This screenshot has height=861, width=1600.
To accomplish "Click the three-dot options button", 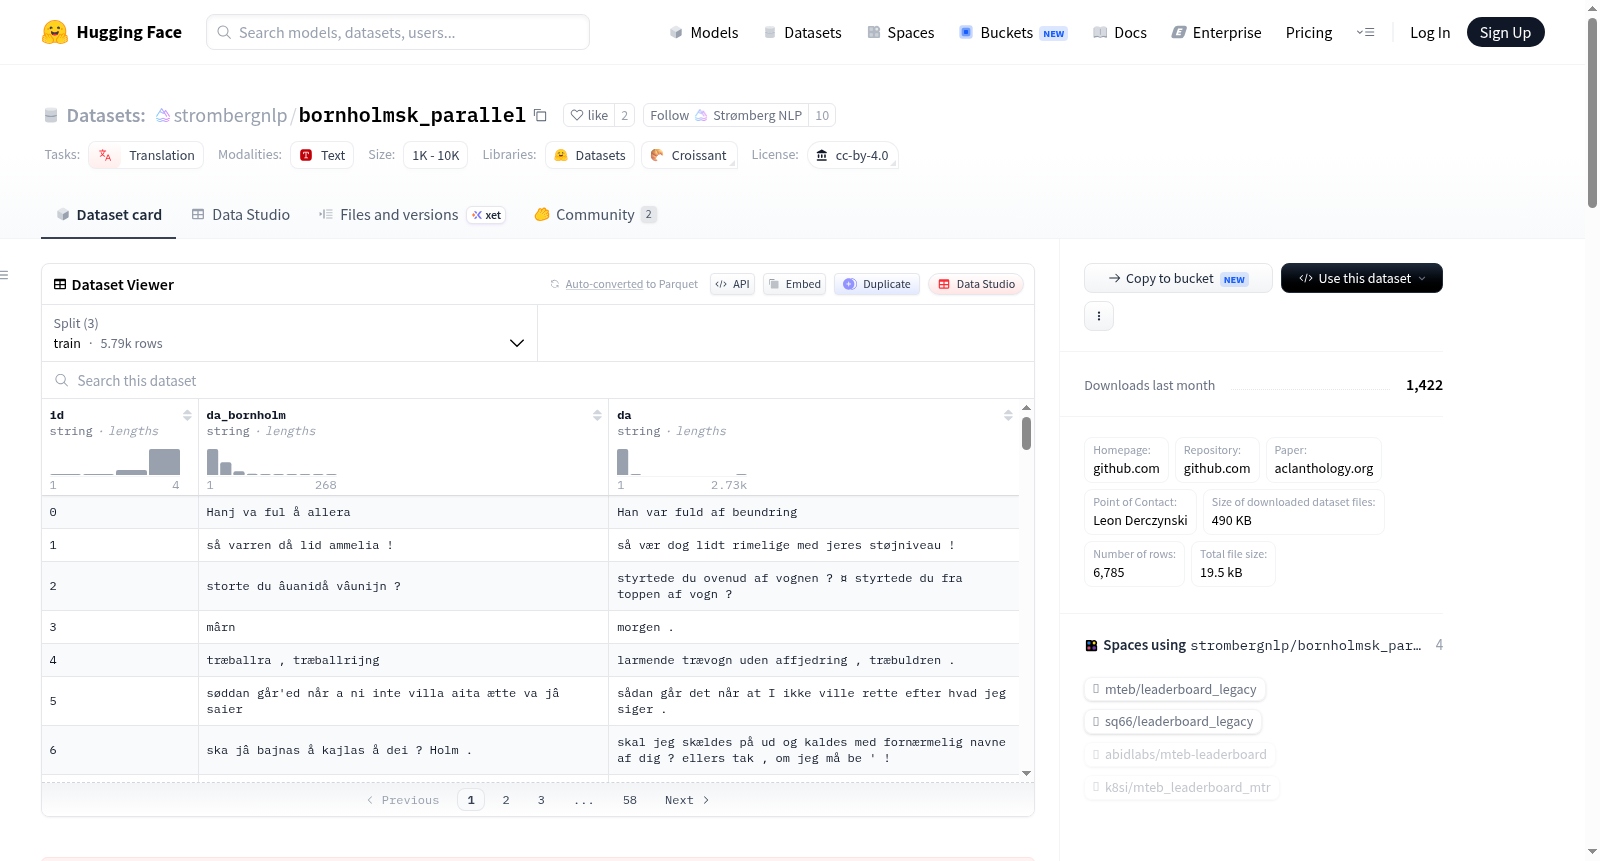I will point(1099,316).
